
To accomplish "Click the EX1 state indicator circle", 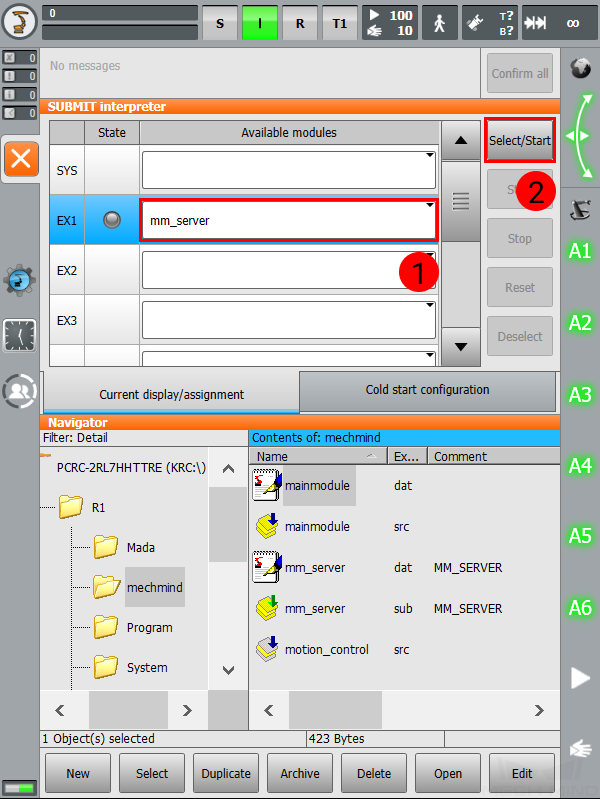I will coord(112,220).
